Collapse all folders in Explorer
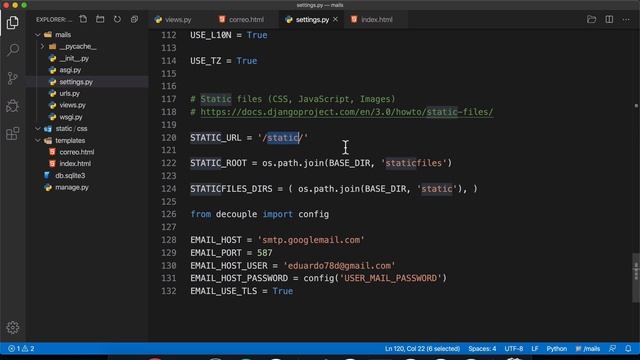Image resolution: width=640 pixels, height=360 pixels. pos(134,19)
